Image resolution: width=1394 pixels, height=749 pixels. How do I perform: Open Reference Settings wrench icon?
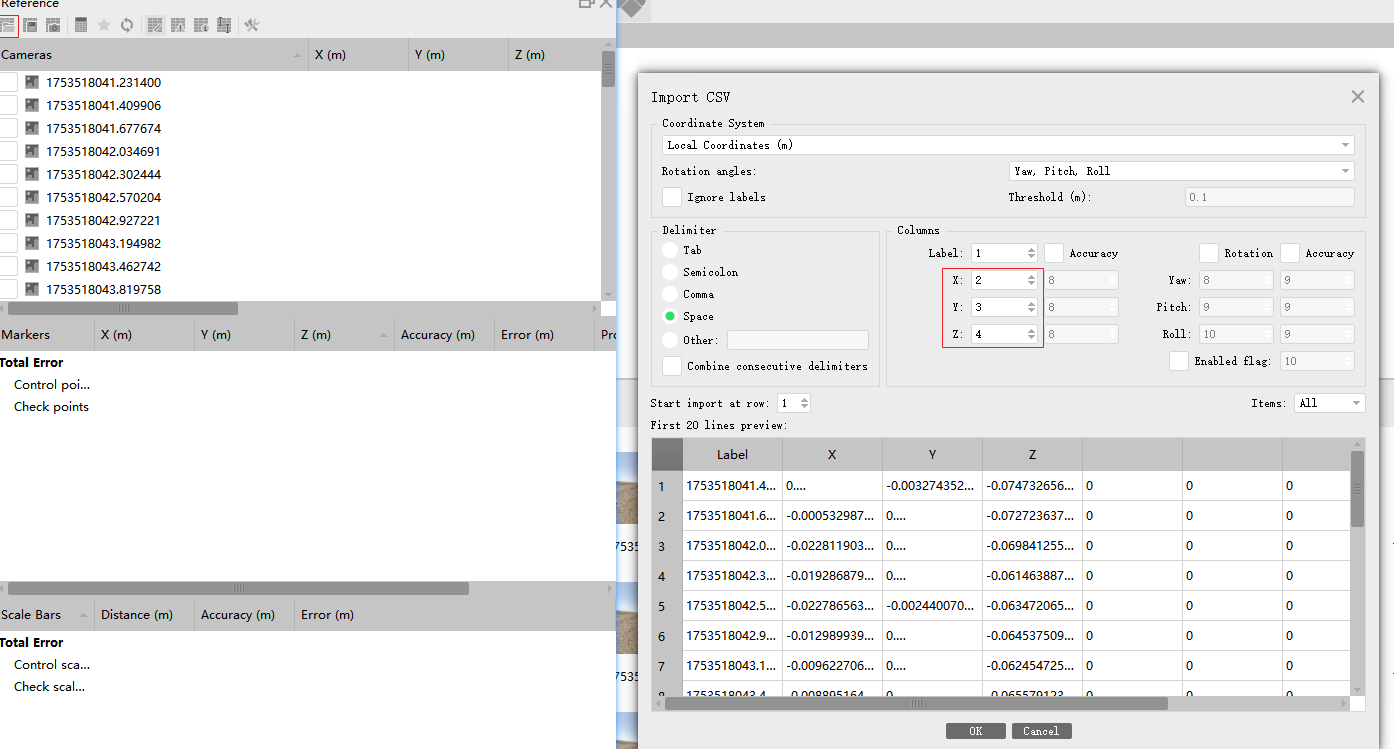point(252,25)
